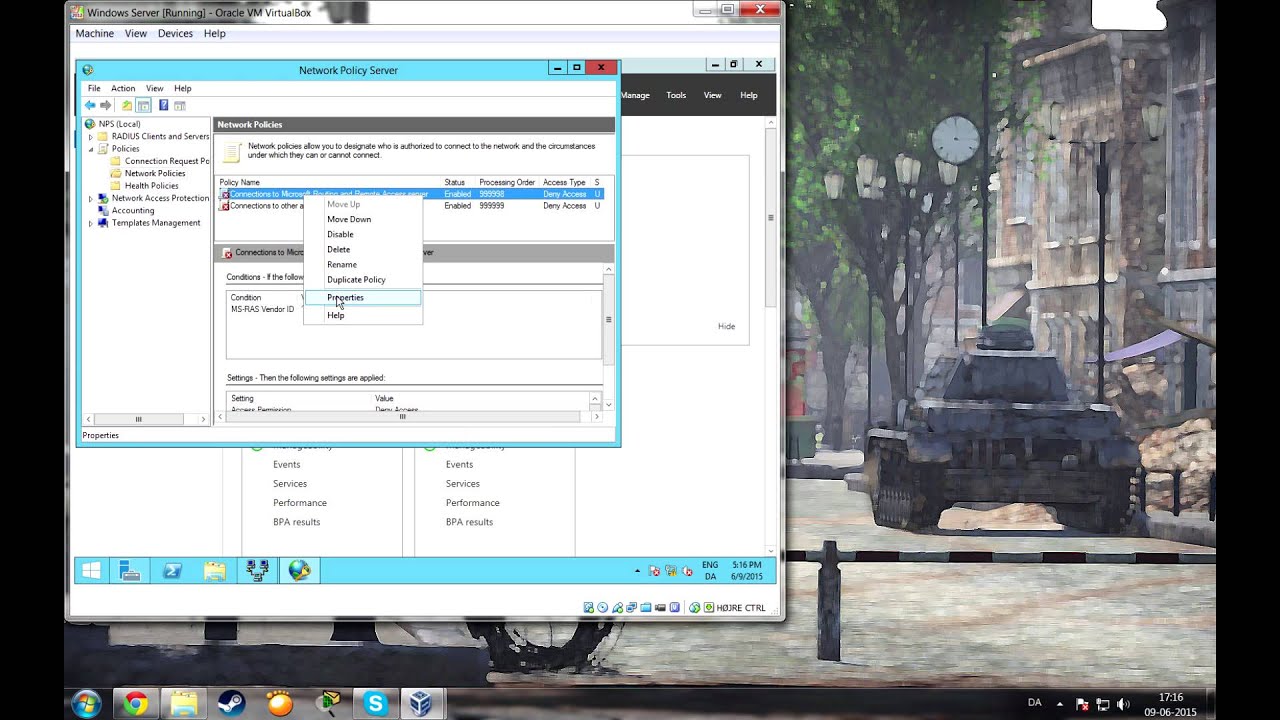Select the Templates Management tree item
This screenshot has width=1280, height=720.
[156, 223]
